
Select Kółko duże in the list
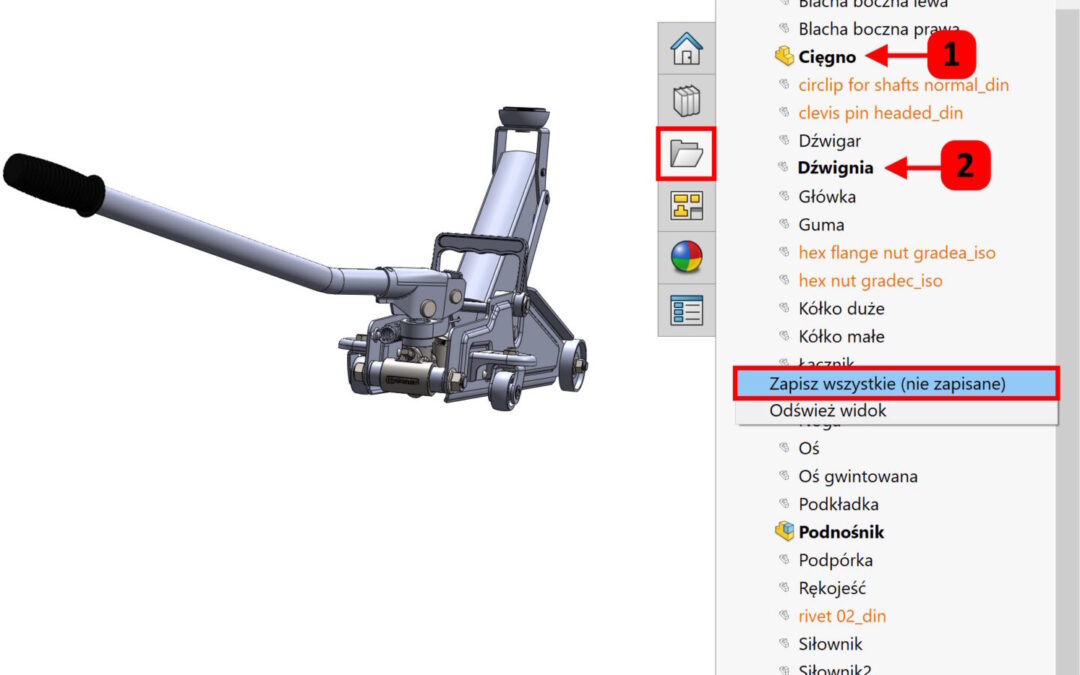click(841, 309)
